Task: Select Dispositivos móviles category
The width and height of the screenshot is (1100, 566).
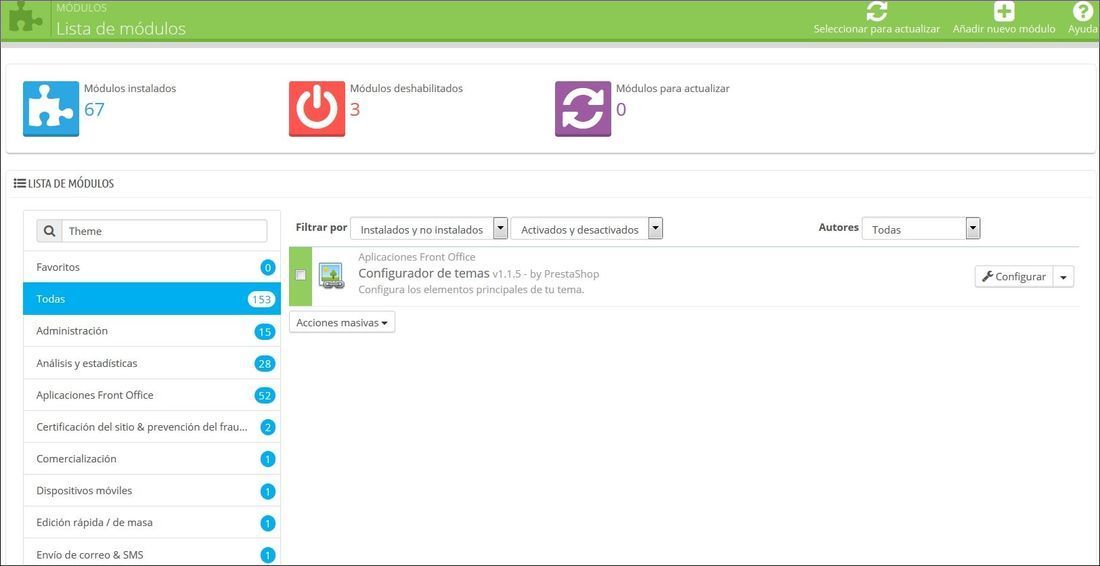Action: (x=152, y=491)
